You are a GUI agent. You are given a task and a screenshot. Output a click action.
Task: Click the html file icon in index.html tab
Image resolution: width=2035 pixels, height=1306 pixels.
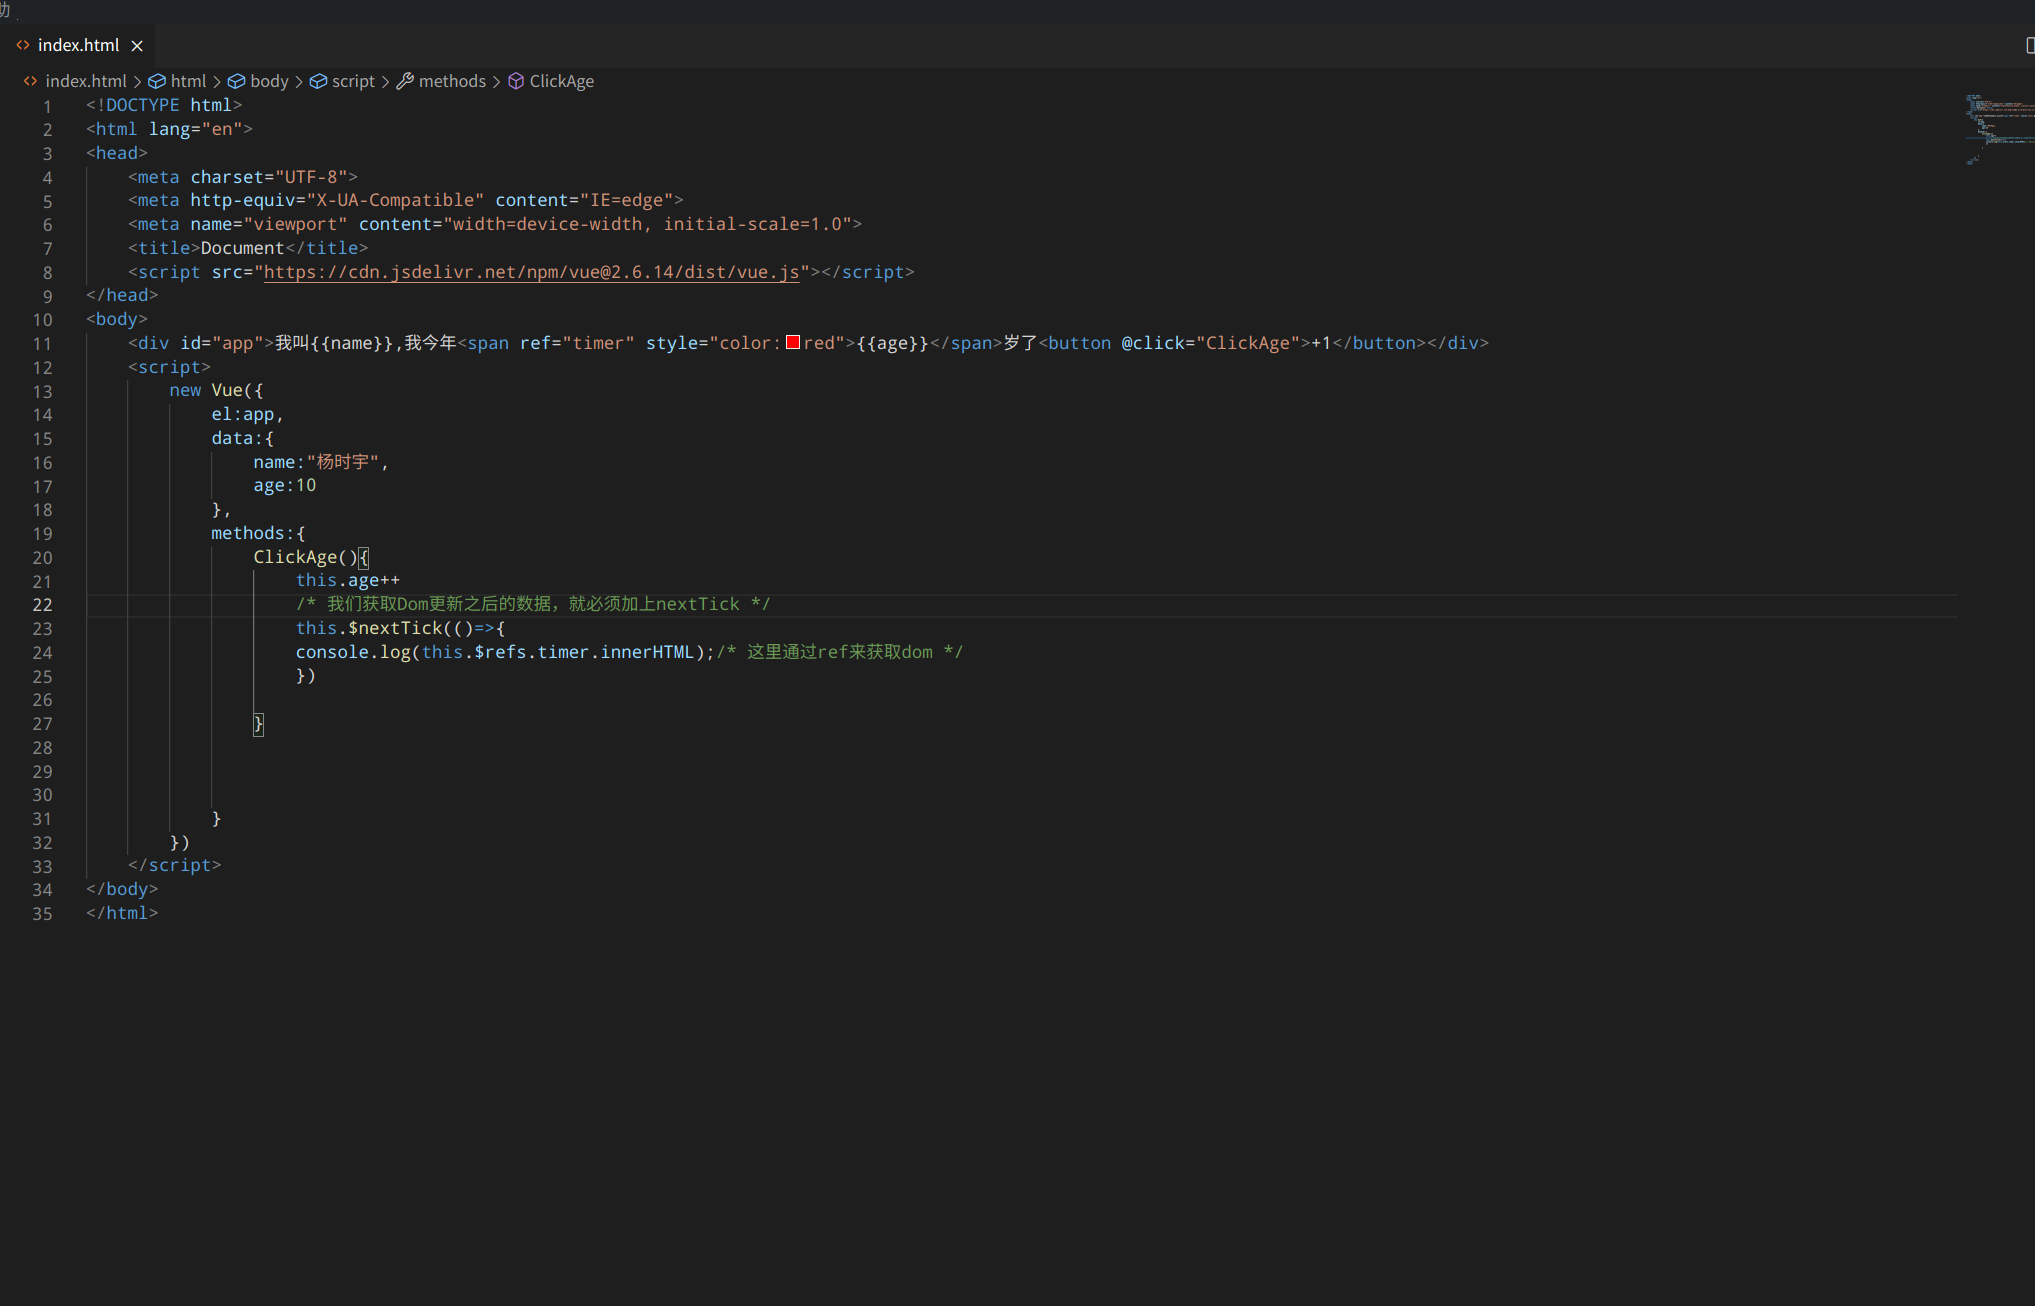coord(22,45)
